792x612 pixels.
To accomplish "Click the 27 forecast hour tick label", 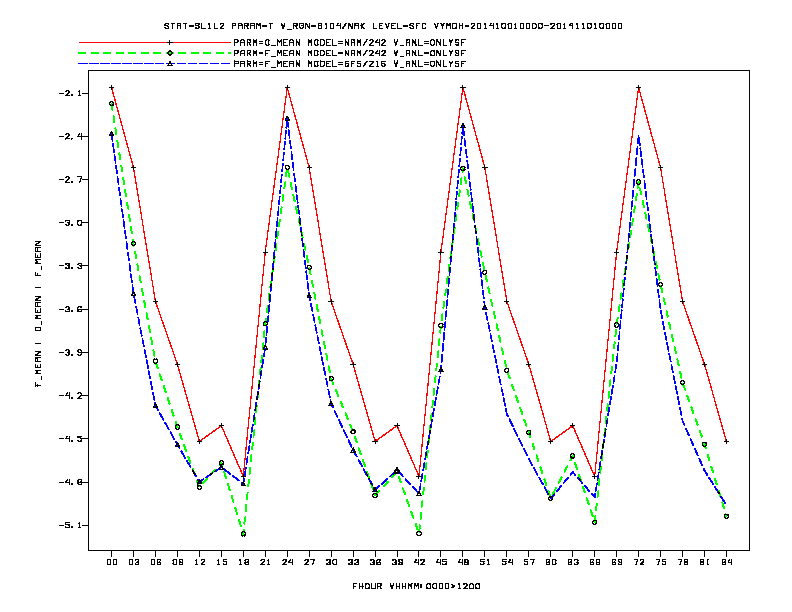I will [x=309, y=562].
